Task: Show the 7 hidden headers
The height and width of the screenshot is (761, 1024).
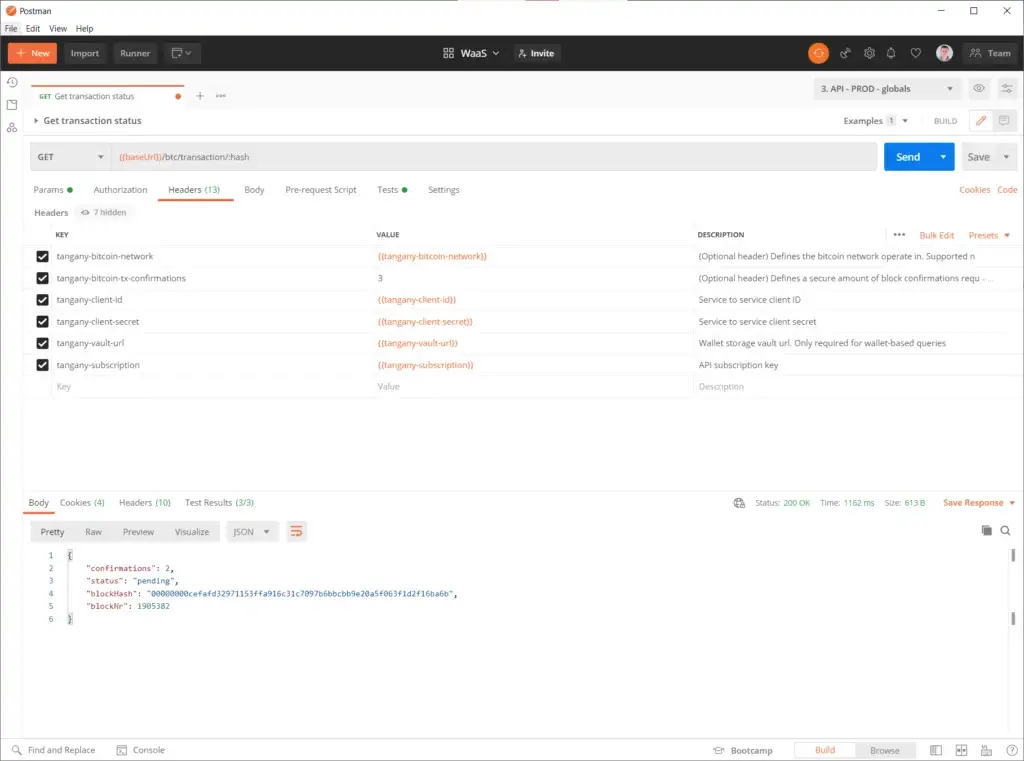Action: coord(104,212)
